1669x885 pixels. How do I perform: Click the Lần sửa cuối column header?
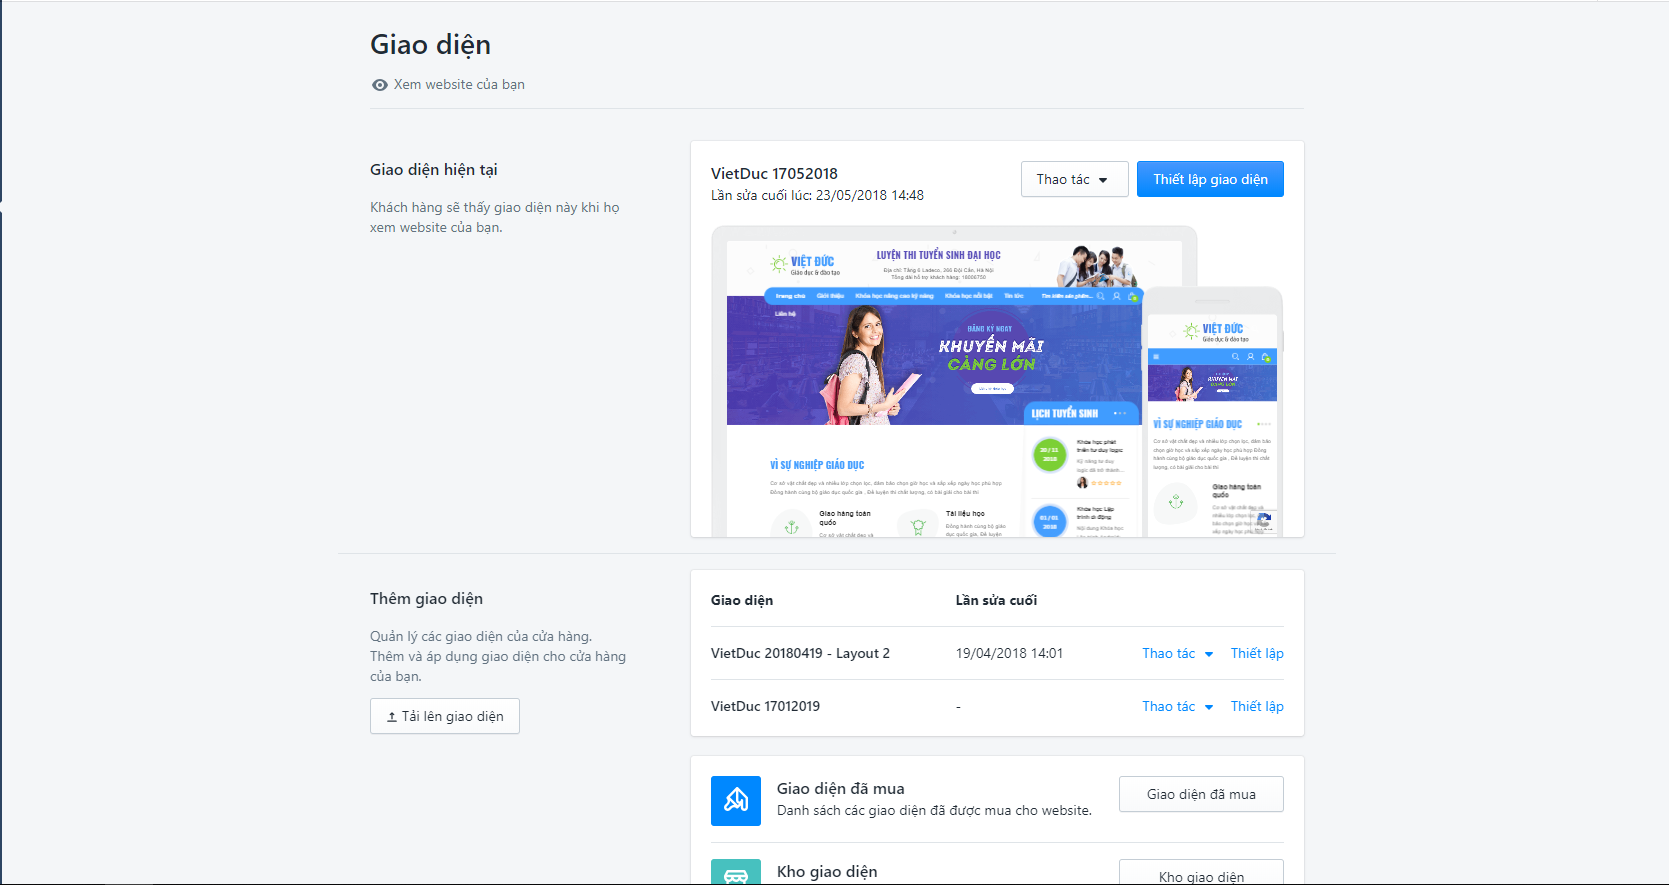click(x=996, y=600)
